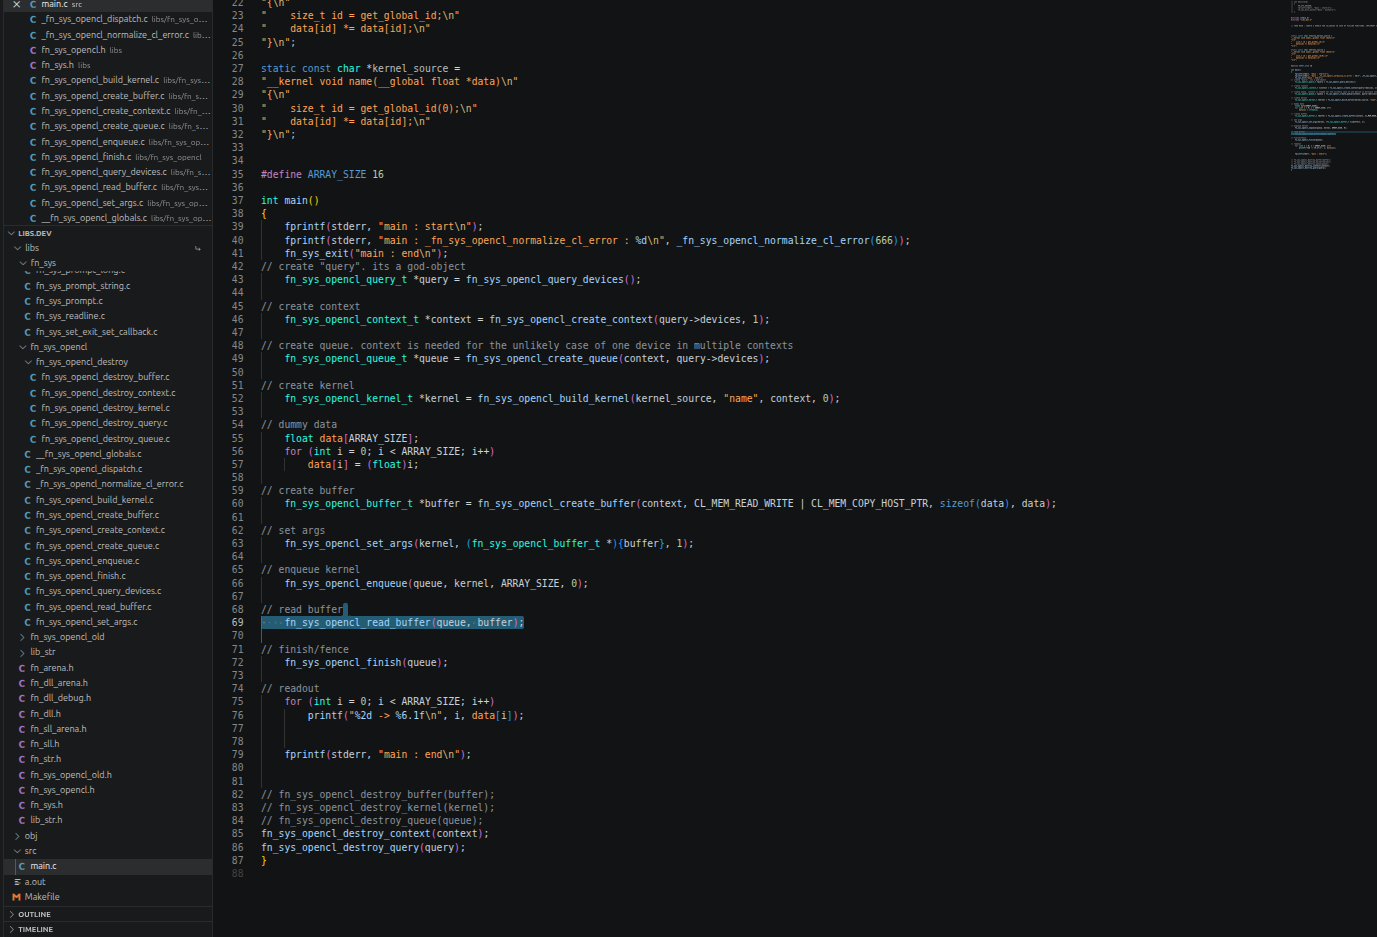Open fn_sys_opencl_create_buffer.c in the libs tree

[x=106, y=515]
